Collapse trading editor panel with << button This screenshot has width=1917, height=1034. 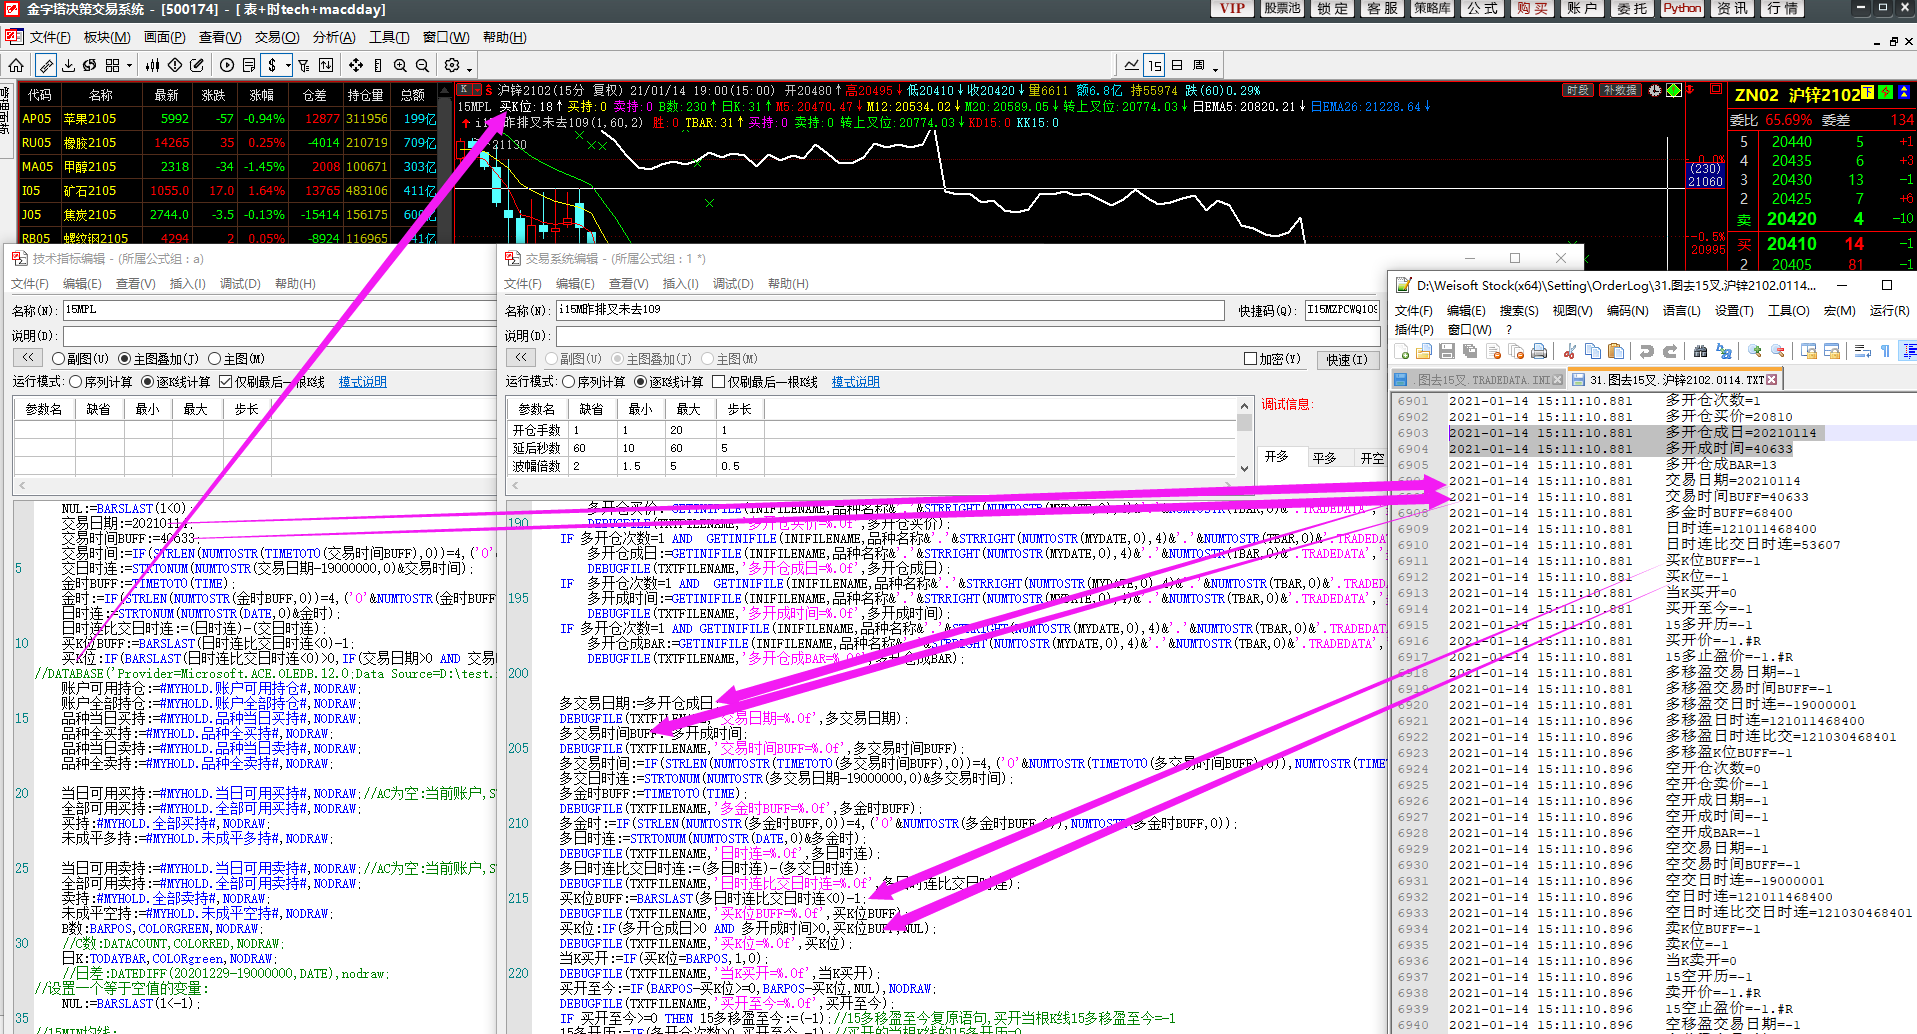(x=521, y=358)
